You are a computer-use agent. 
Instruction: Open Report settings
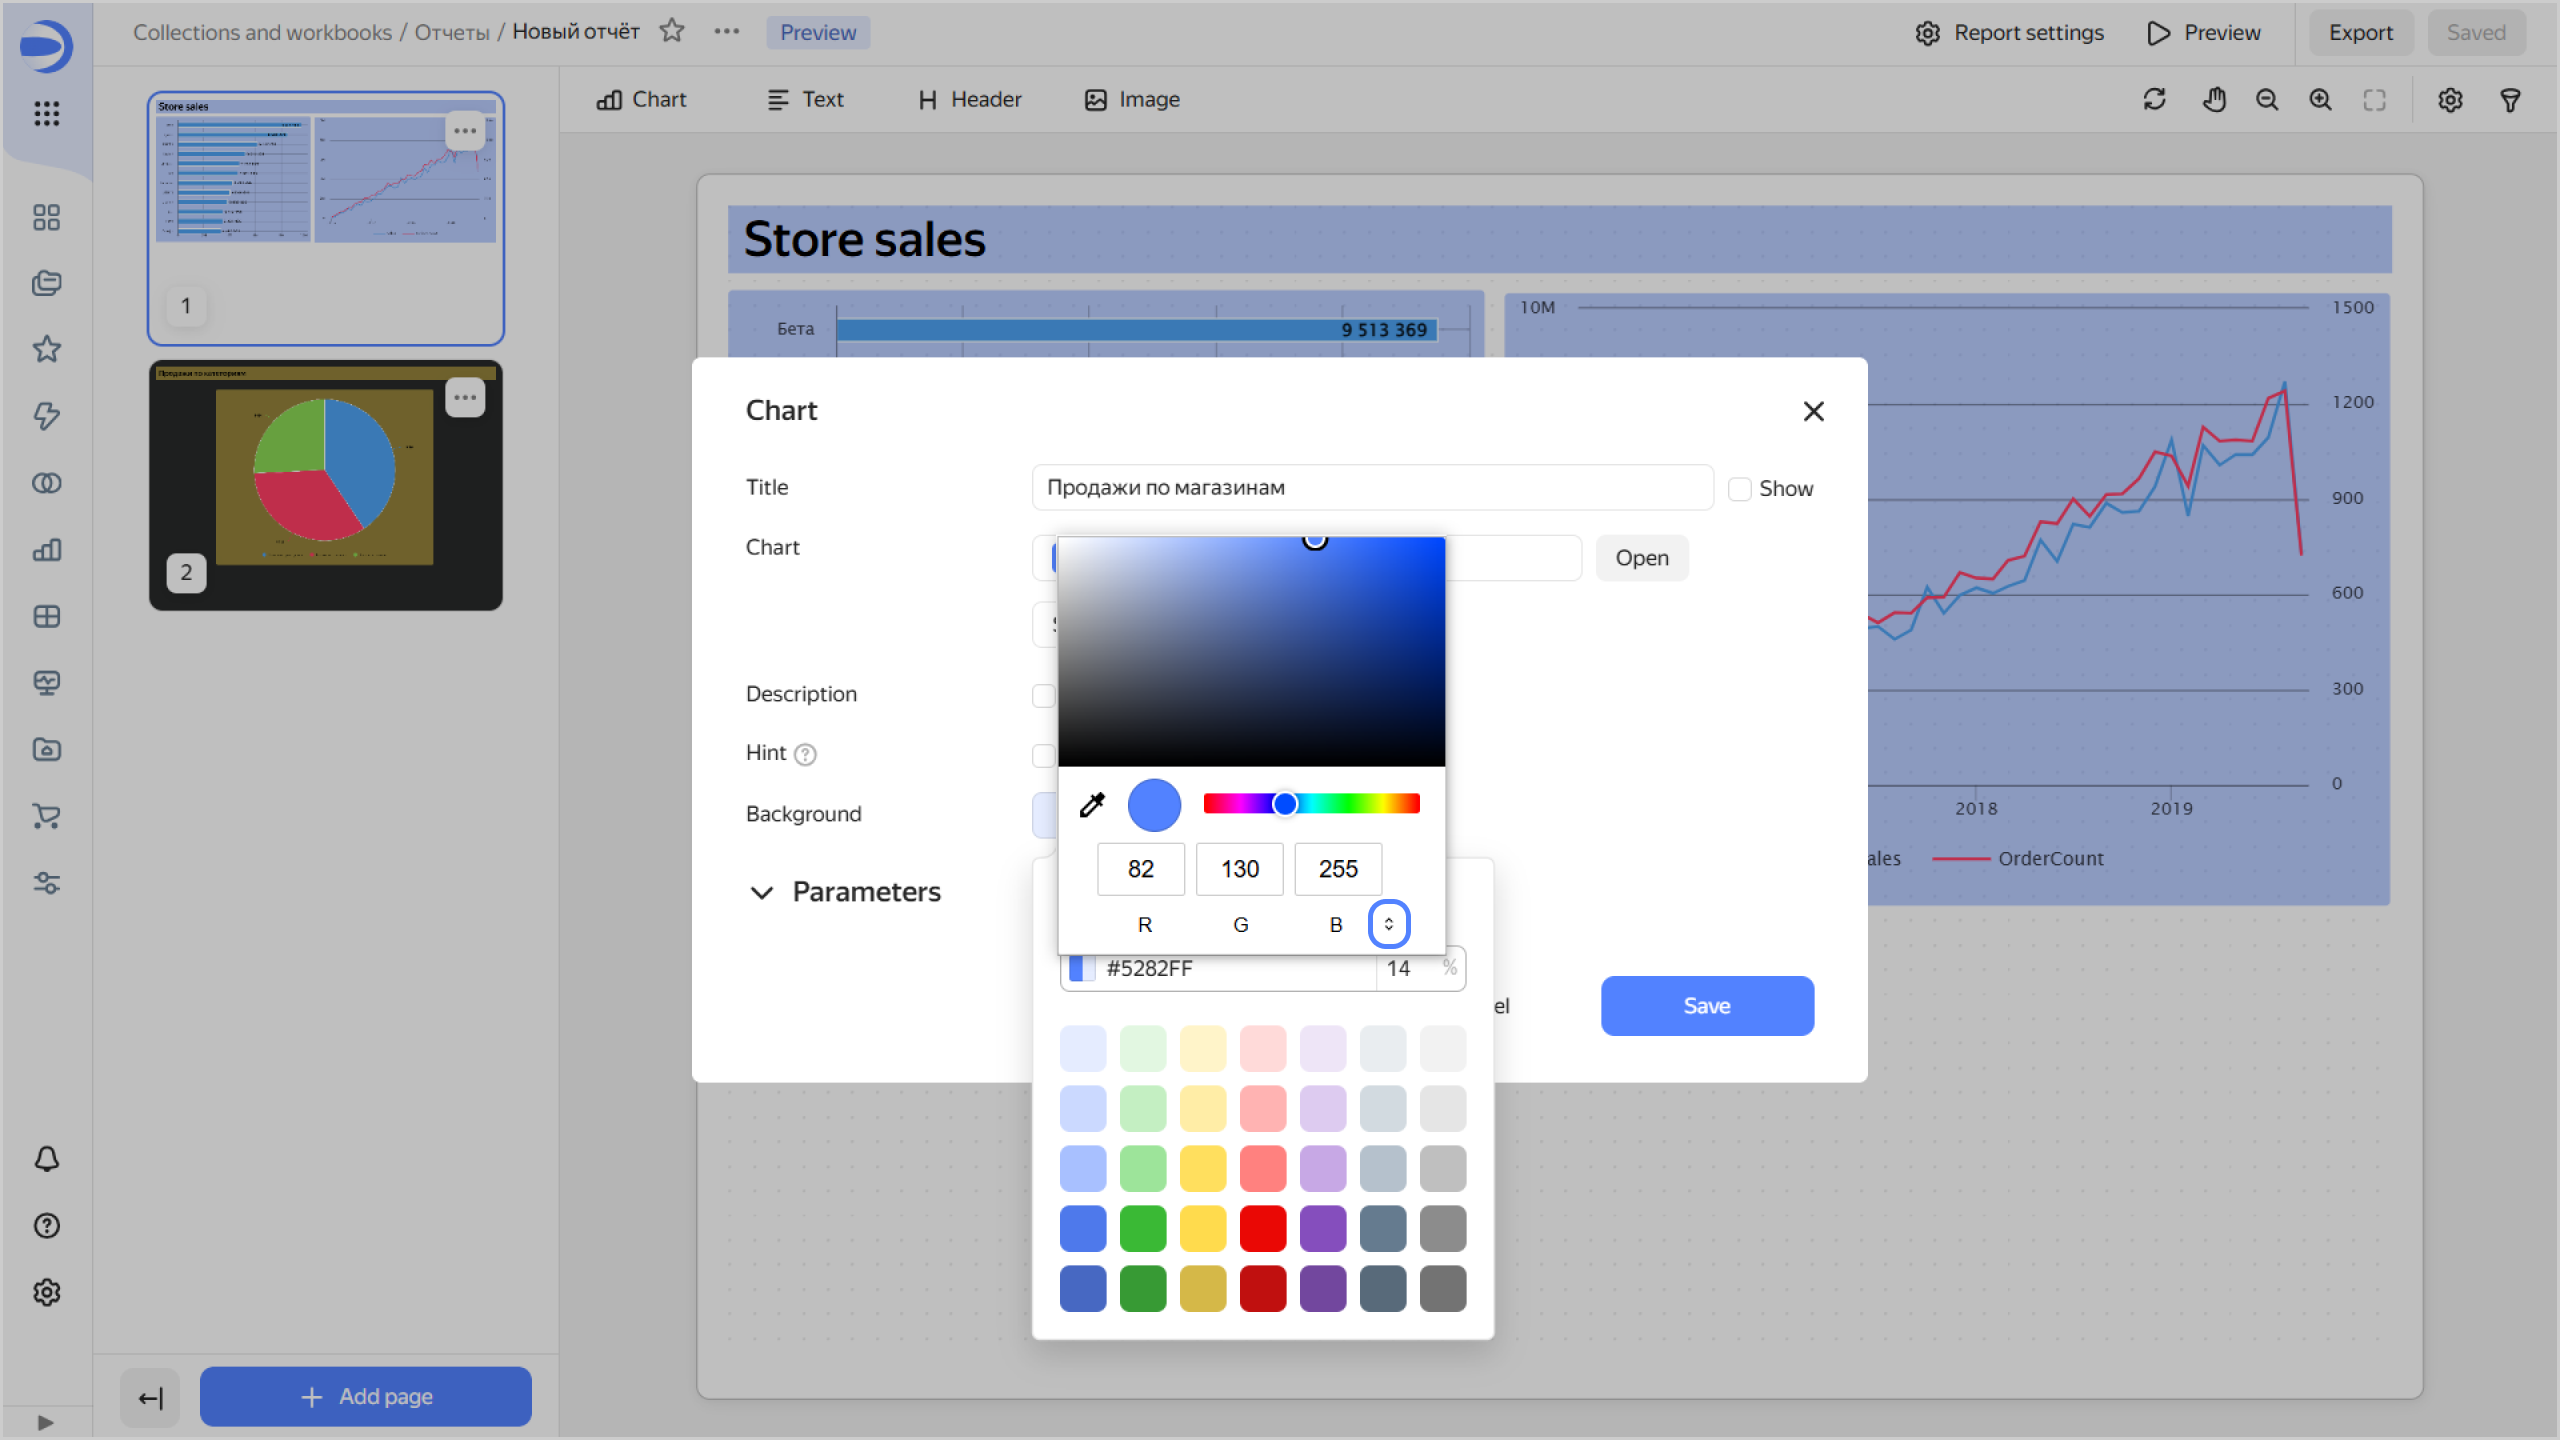point(2008,32)
